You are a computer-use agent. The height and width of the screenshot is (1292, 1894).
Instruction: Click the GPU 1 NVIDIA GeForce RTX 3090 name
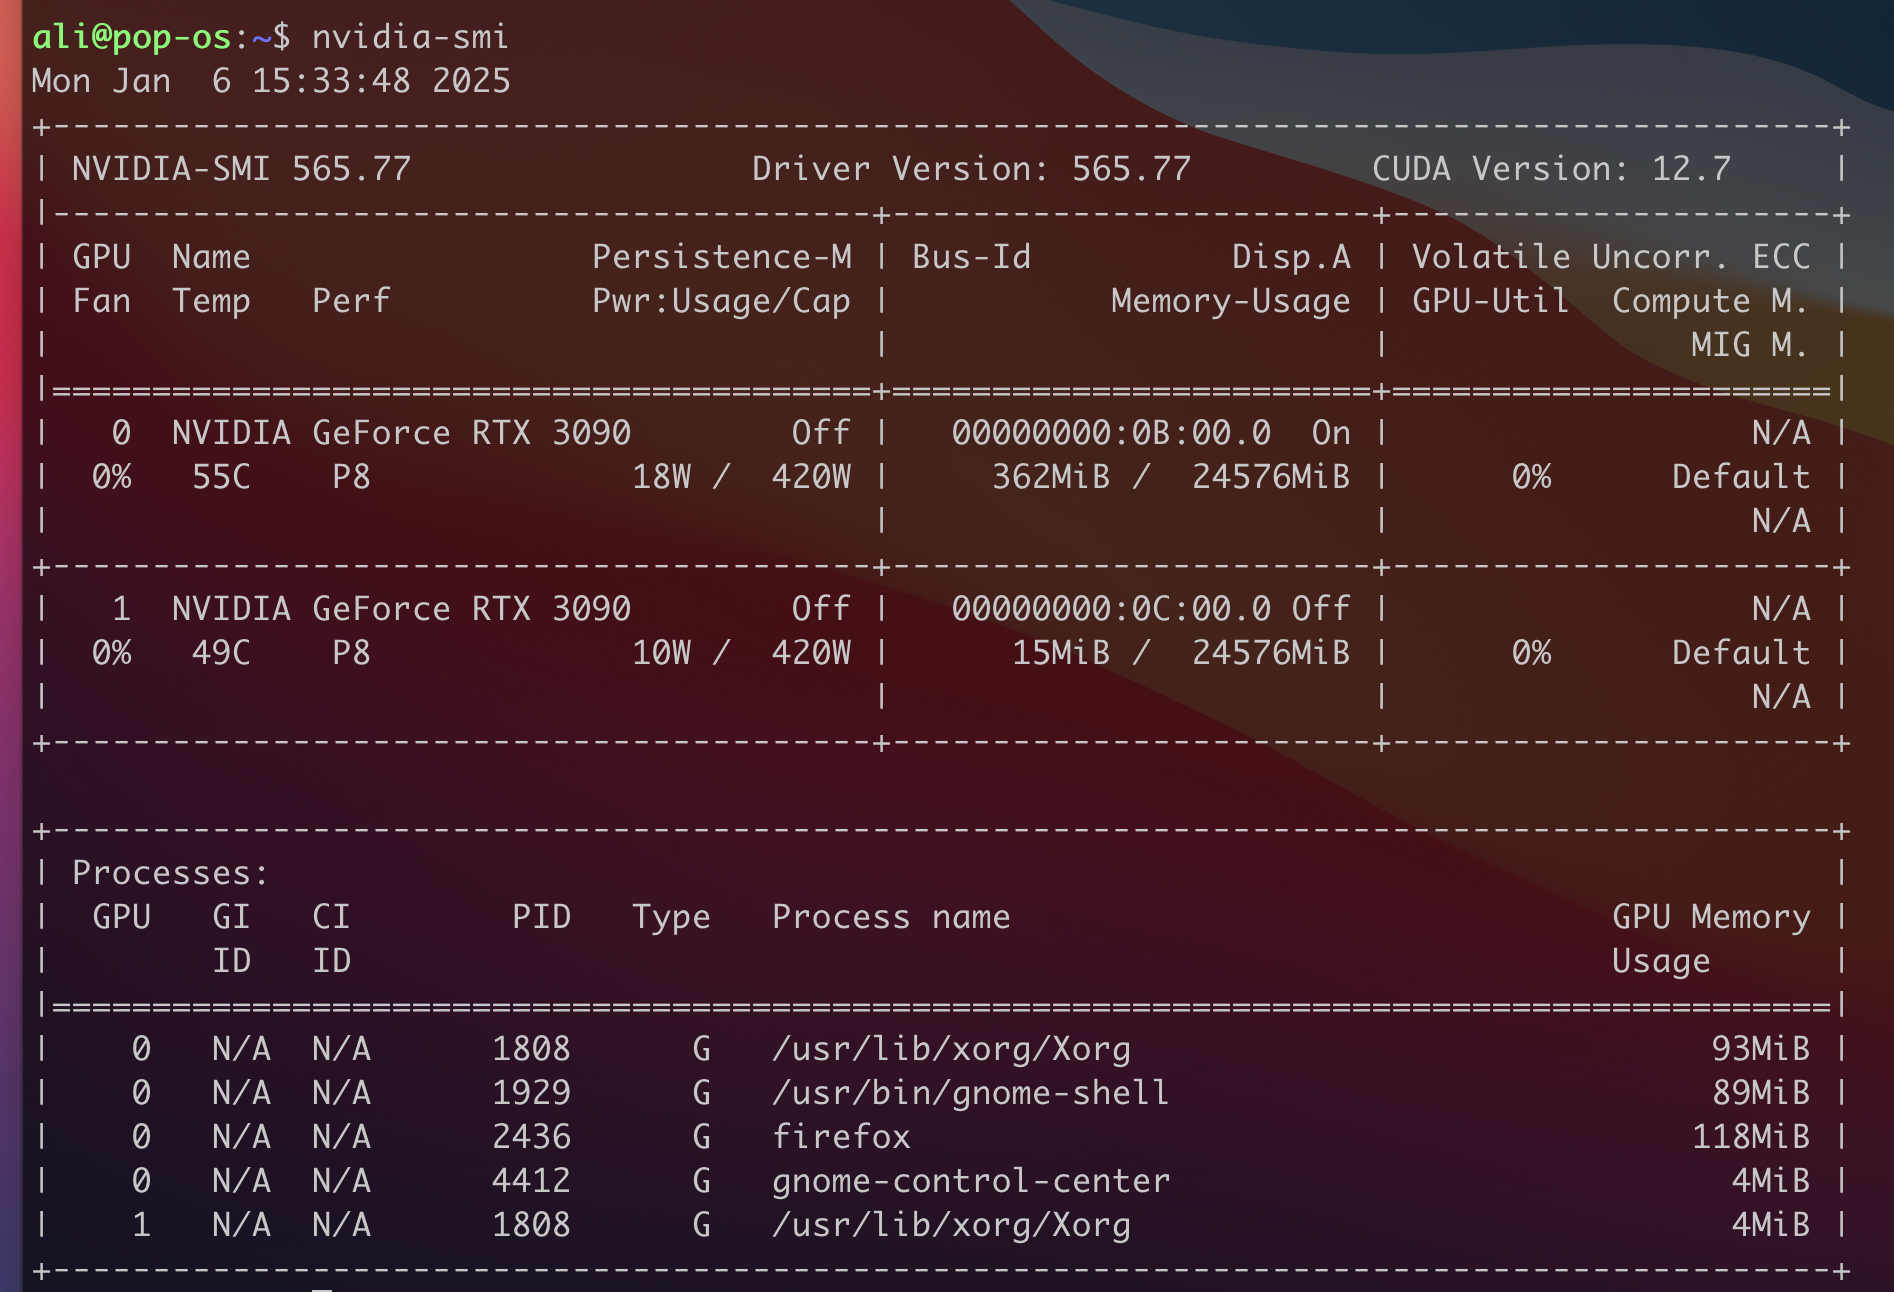click(400, 608)
